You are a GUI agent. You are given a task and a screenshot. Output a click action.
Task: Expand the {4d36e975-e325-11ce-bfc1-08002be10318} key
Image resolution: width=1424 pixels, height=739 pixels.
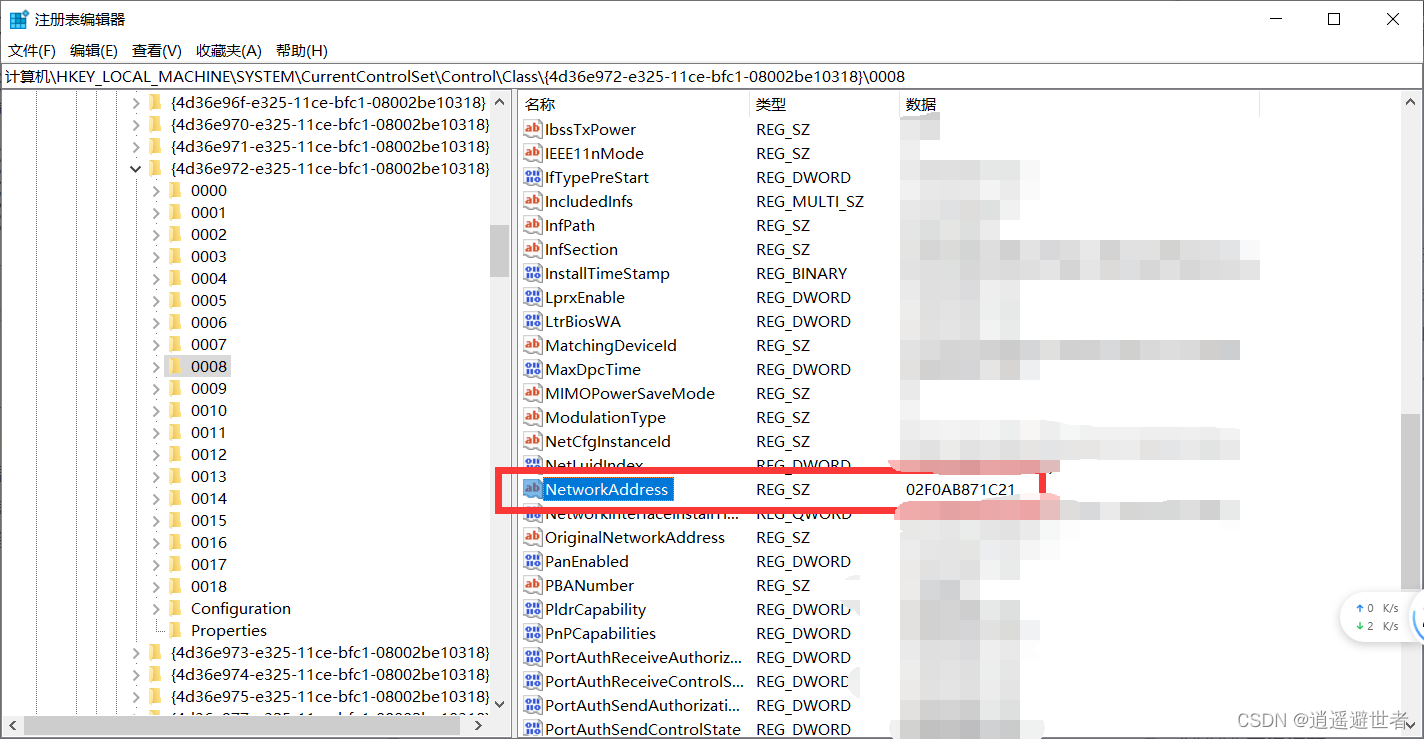click(x=136, y=696)
